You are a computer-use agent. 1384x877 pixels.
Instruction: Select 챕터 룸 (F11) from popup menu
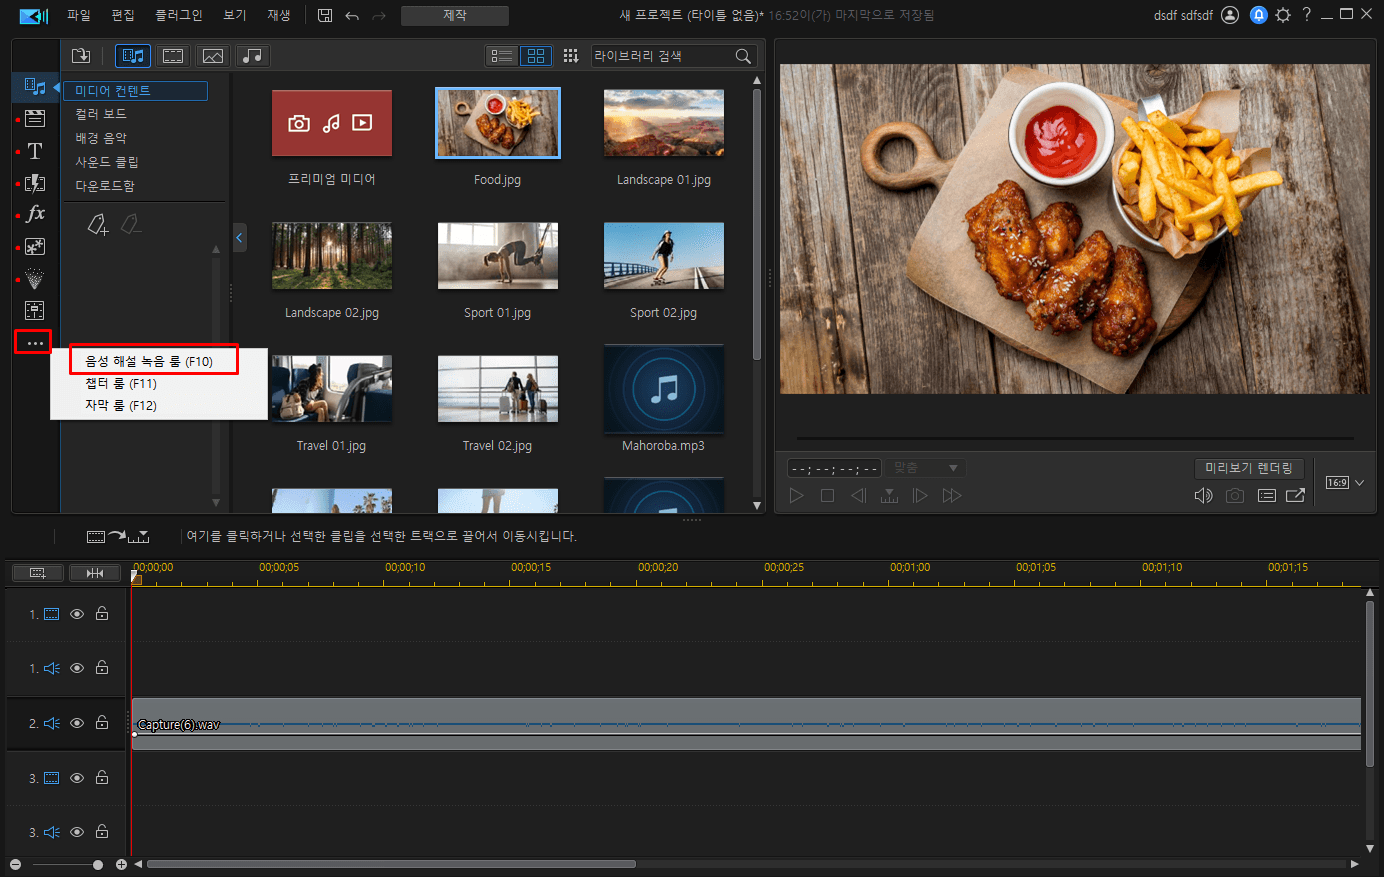[x=121, y=383]
